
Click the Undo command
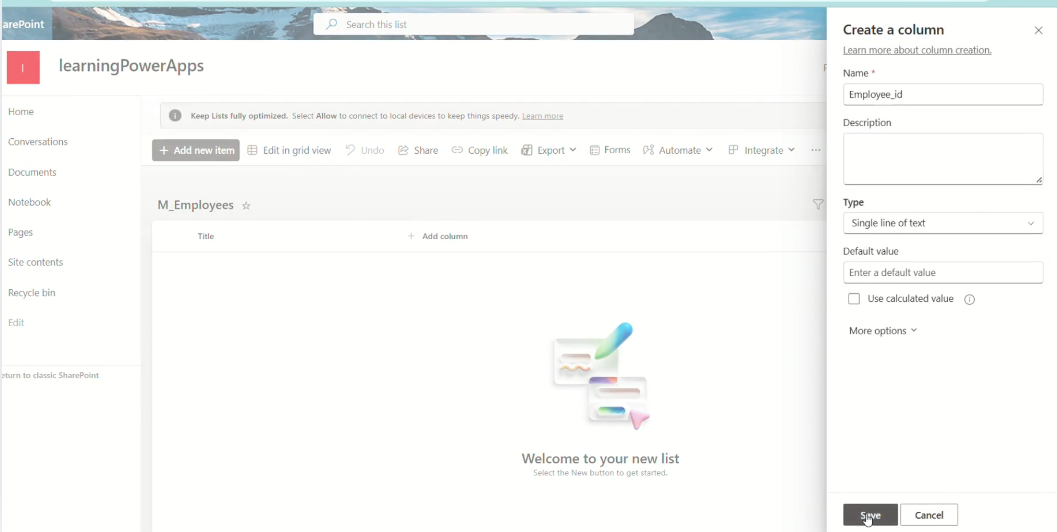(365, 150)
